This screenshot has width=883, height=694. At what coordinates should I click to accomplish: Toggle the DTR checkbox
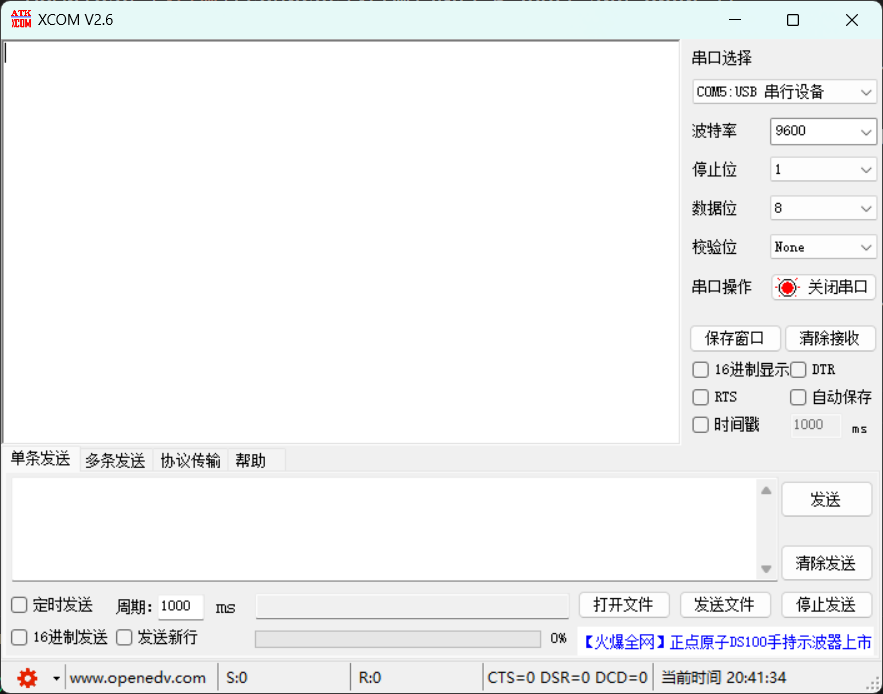click(798, 370)
